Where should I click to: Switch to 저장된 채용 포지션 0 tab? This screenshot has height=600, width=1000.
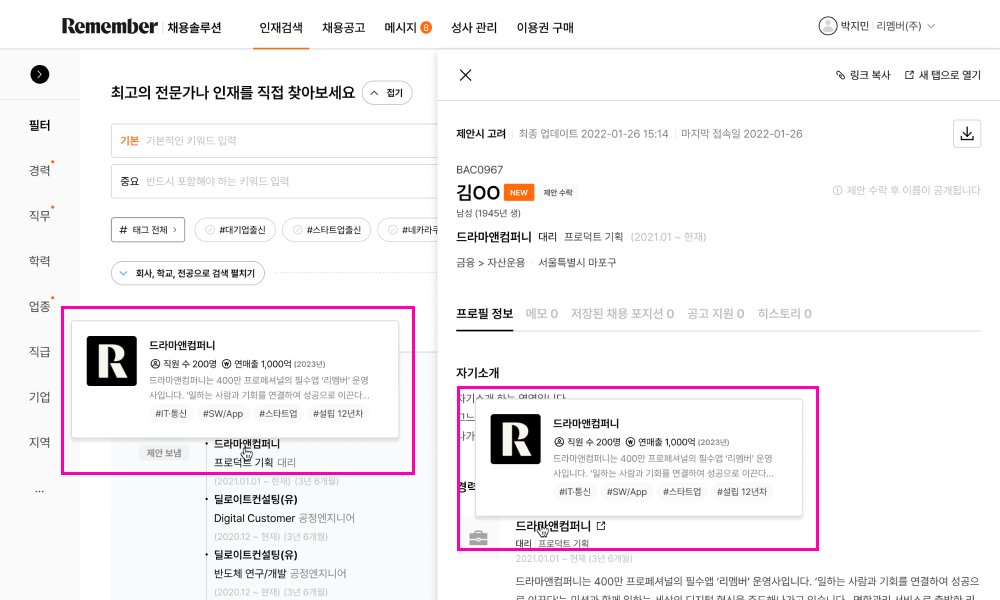(622, 314)
